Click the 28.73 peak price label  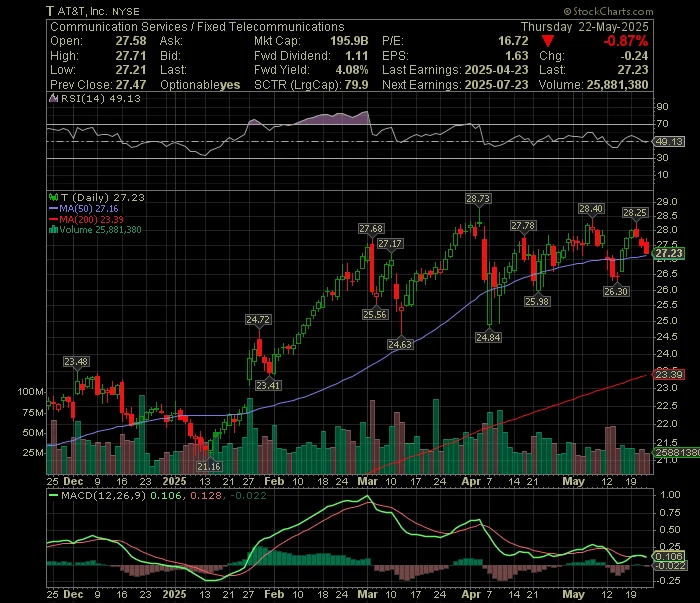pos(478,199)
